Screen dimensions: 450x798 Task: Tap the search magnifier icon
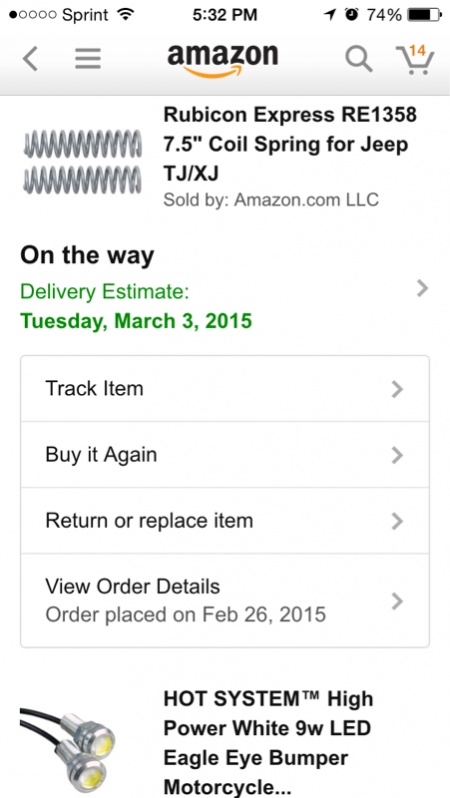[359, 59]
